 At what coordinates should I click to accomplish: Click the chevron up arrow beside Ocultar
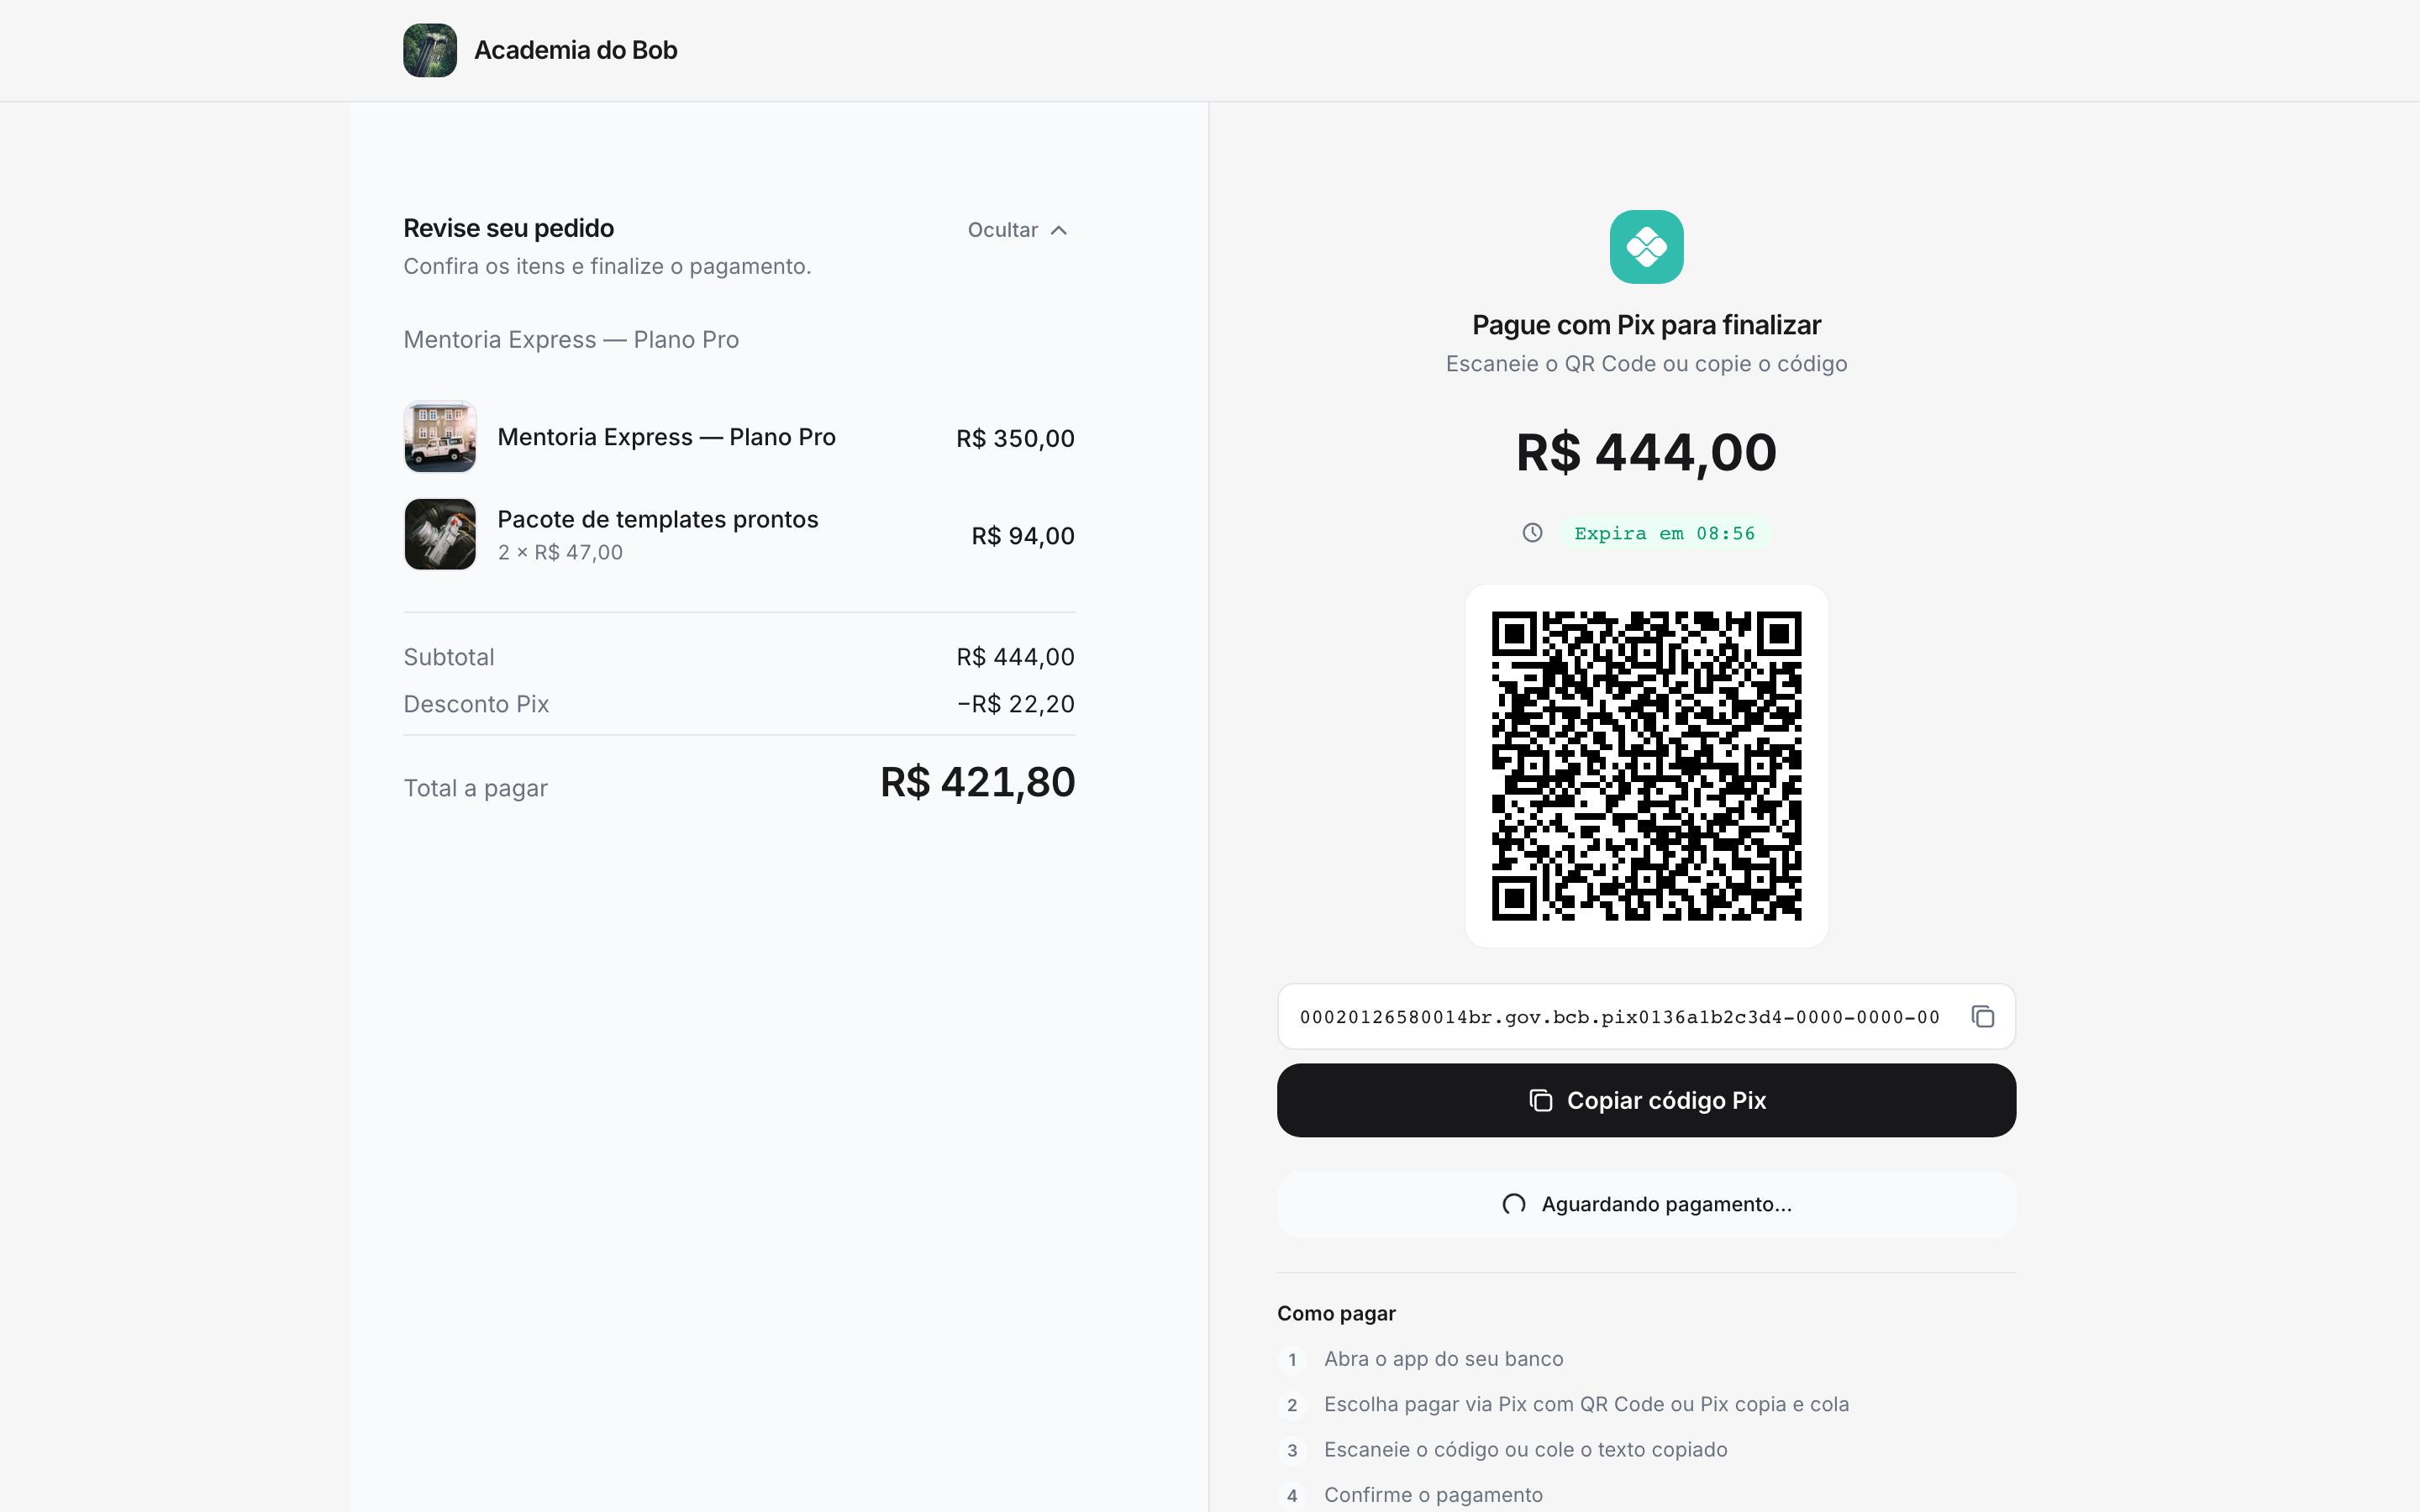pos(1059,230)
